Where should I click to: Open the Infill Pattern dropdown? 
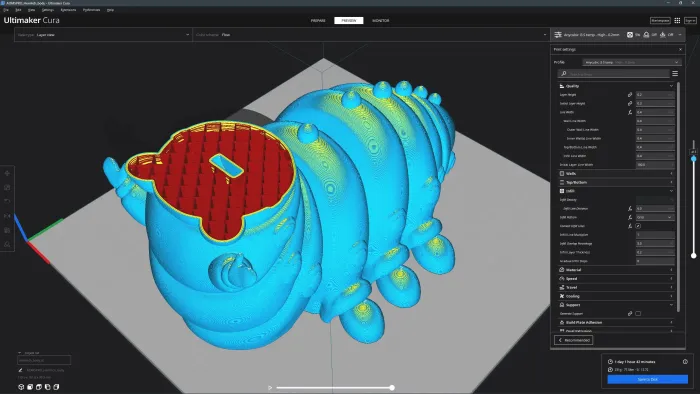[x=655, y=217]
